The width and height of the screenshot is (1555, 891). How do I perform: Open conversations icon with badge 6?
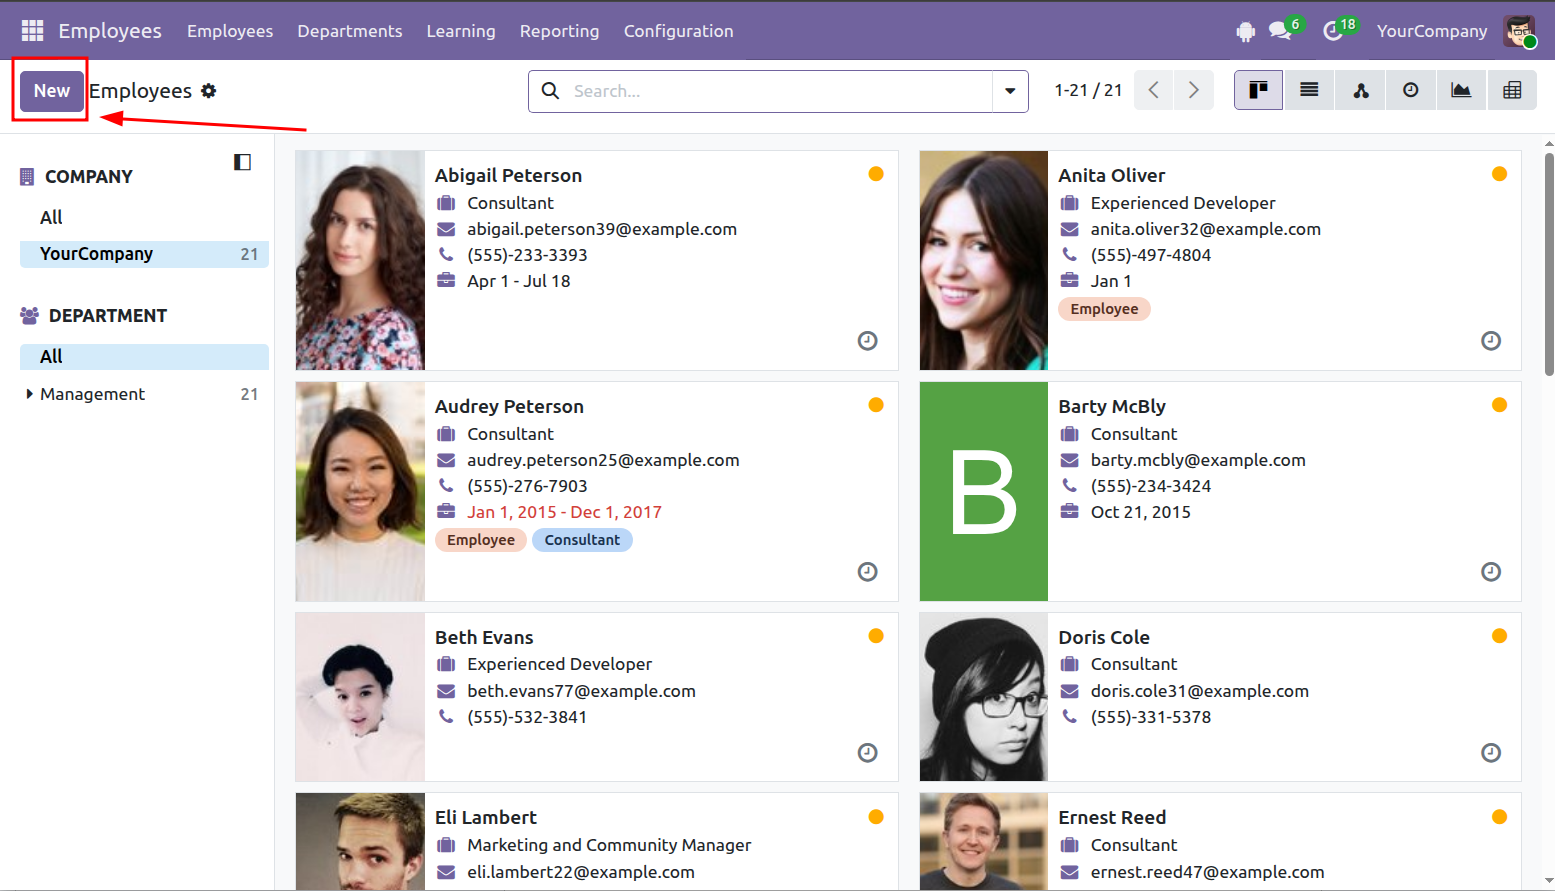(x=1281, y=31)
